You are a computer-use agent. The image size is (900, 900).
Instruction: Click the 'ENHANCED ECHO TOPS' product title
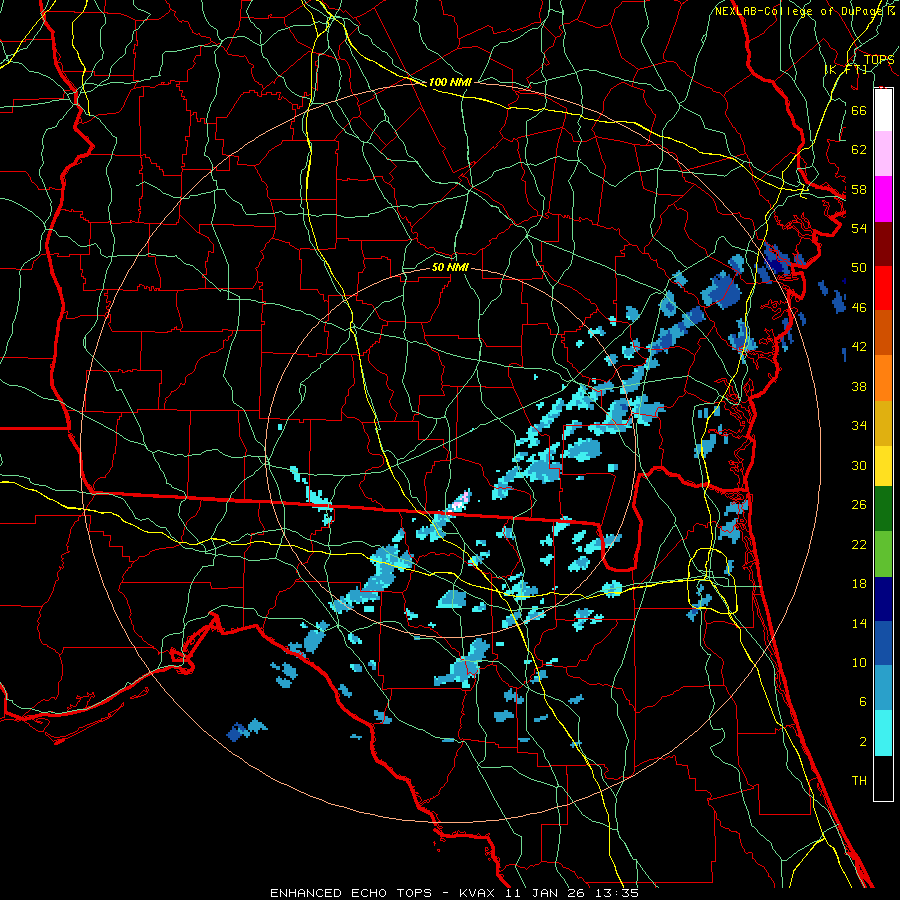(x=351, y=893)
